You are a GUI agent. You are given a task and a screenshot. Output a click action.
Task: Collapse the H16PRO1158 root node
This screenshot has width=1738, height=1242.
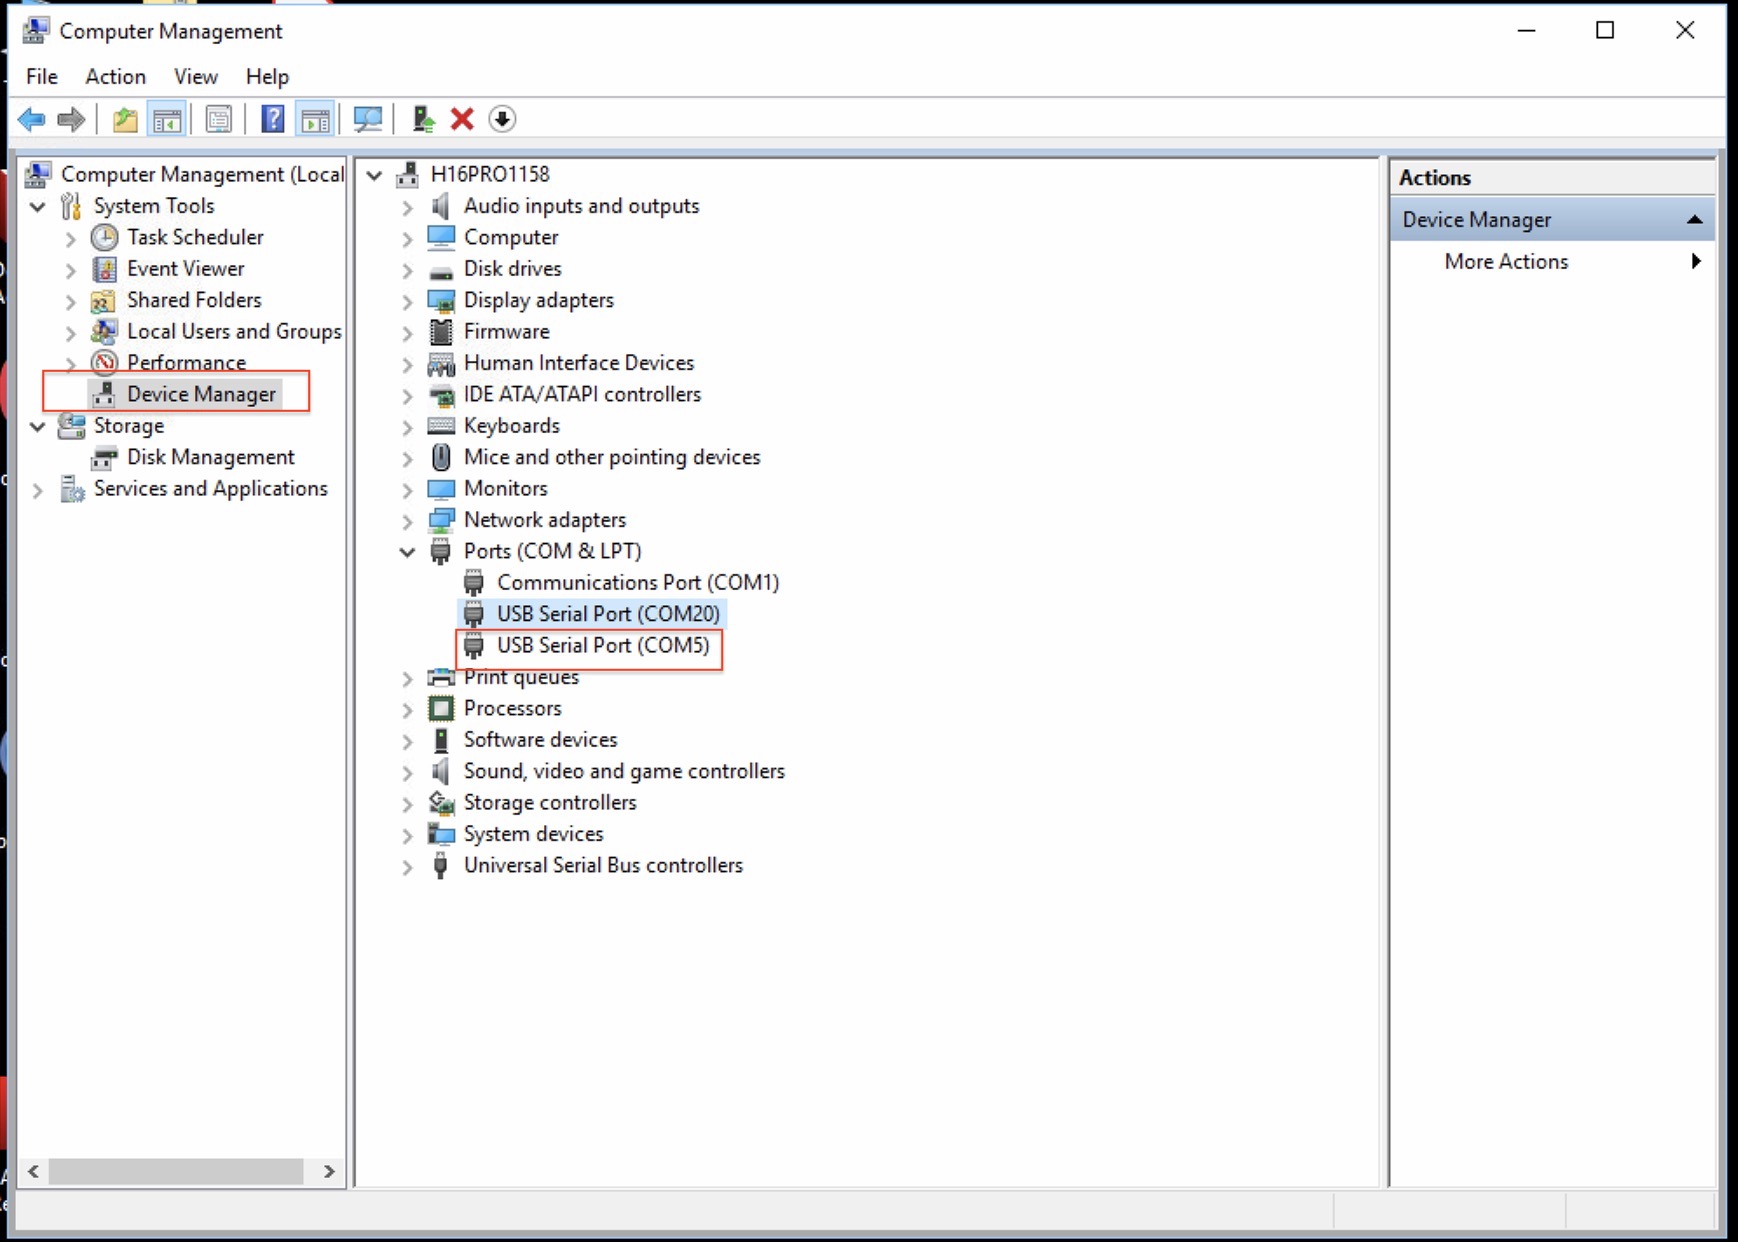[x=375, y=175]
